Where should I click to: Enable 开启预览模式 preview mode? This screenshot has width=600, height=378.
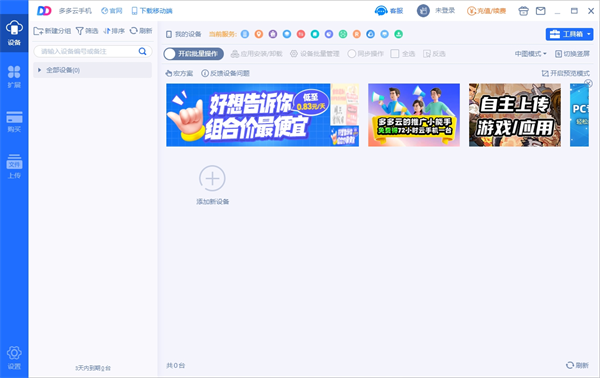tap(566, 73)
